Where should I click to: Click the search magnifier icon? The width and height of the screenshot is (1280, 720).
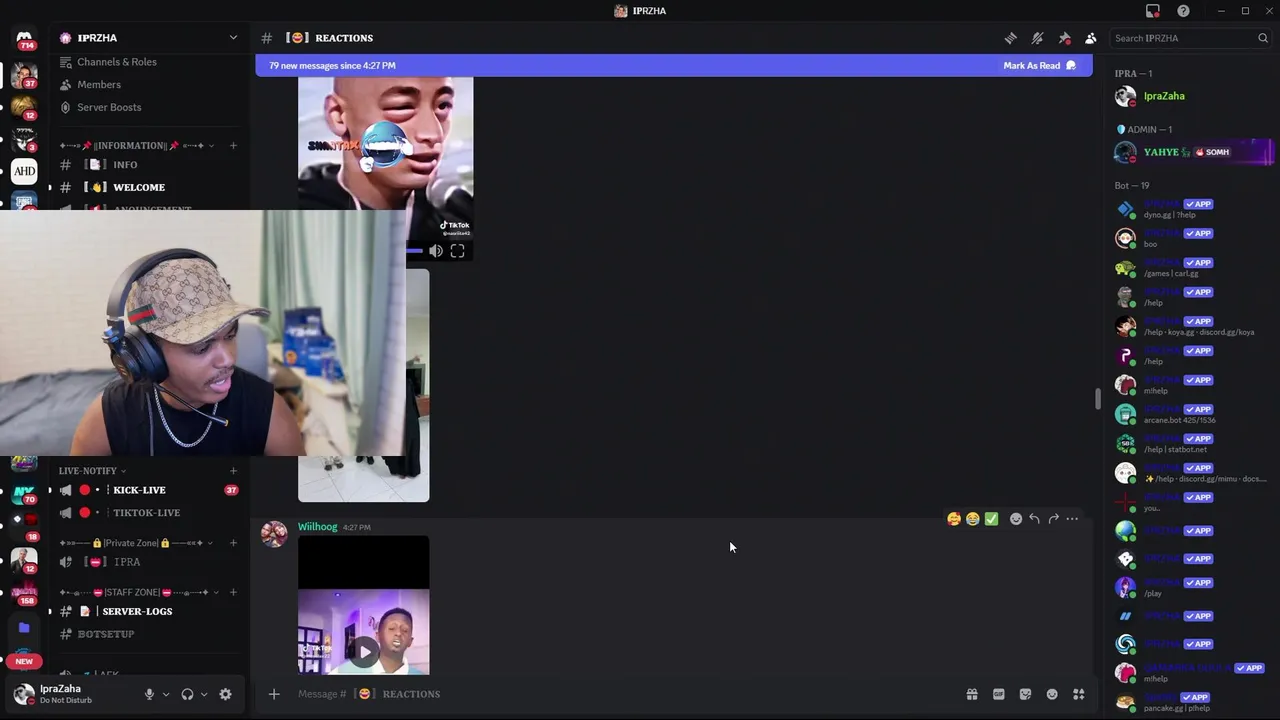point(1263,38)
